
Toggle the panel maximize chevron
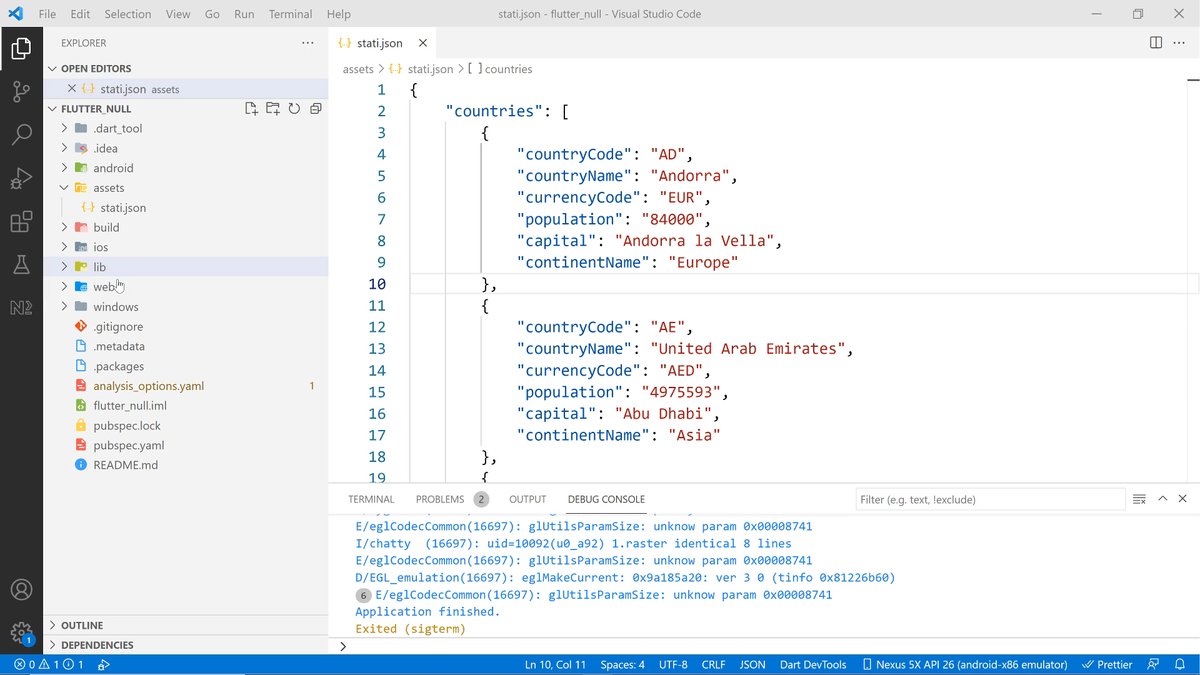coord(1162,499)
